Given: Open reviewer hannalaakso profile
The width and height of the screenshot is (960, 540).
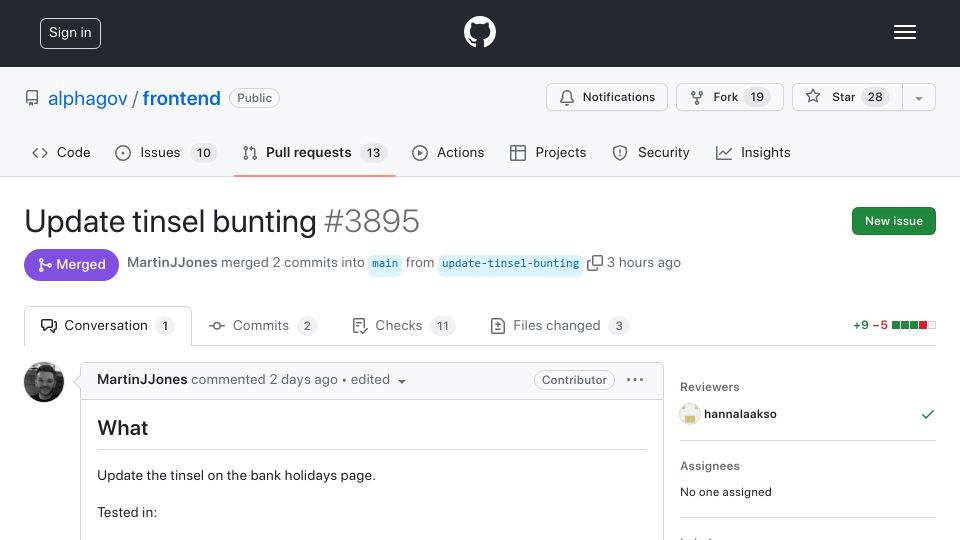Looking at the screenshot, I should 740,414.
